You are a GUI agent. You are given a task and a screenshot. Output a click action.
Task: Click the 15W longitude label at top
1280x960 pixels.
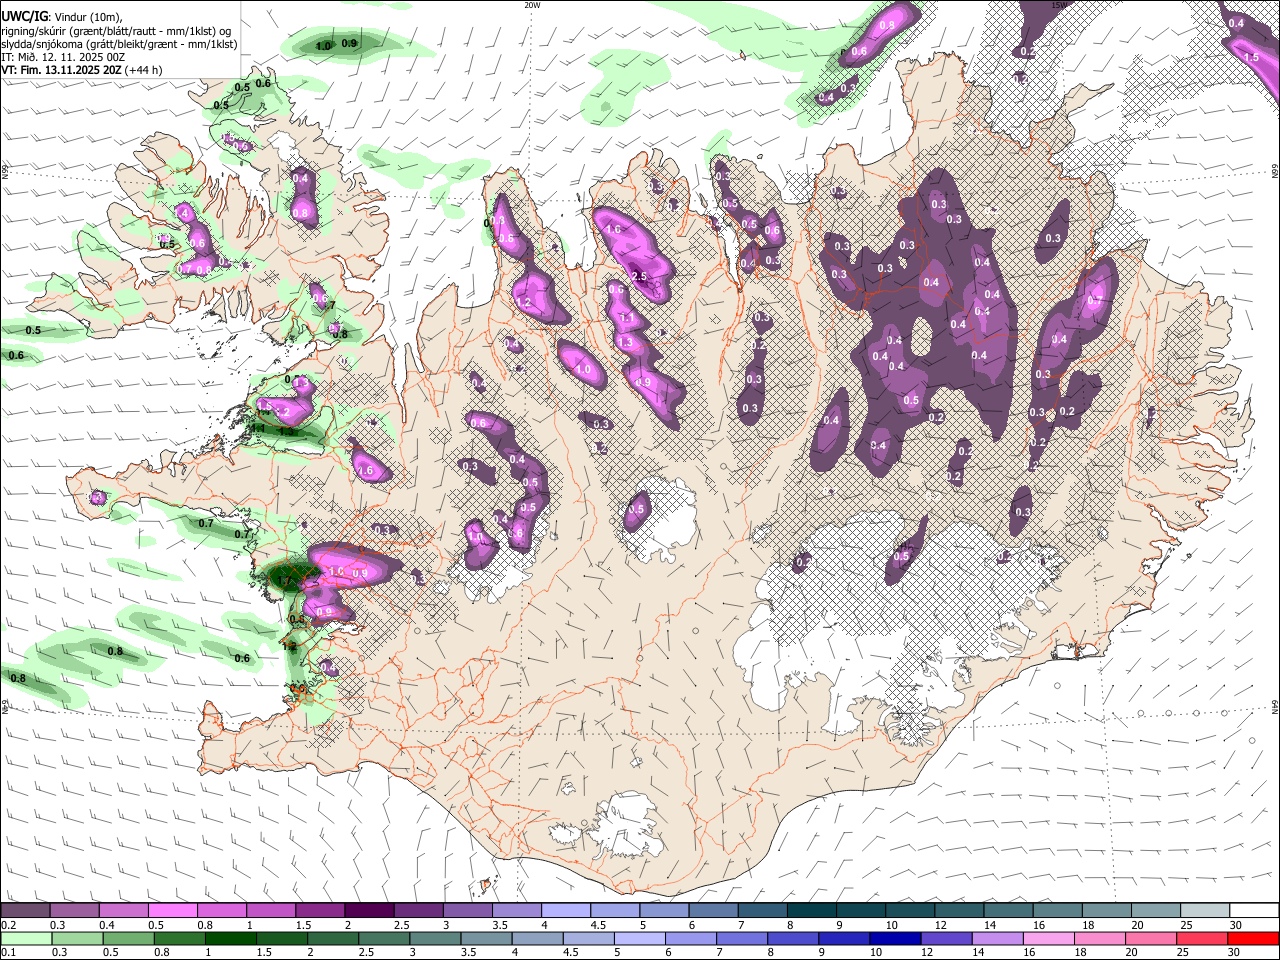click(1058, 5)
